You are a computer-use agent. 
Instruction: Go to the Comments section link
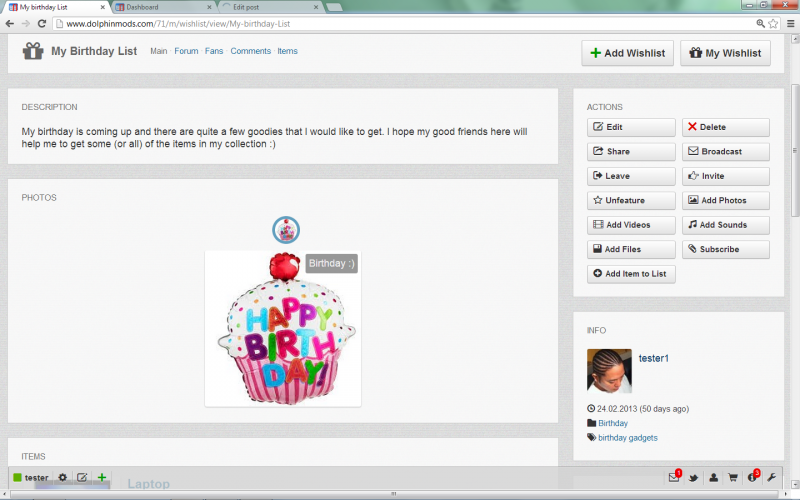point(250,51)
